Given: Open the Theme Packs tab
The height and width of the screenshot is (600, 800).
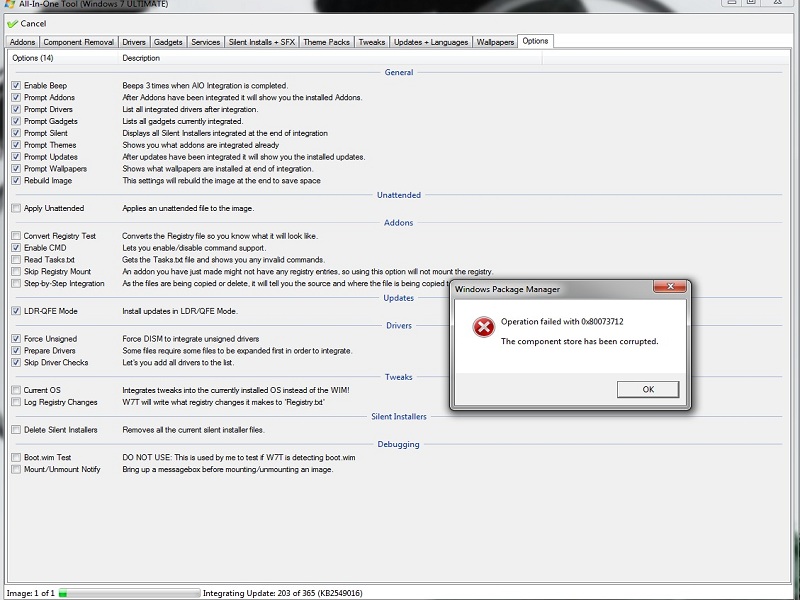Looking at the screenshot, I should point(327,42).
